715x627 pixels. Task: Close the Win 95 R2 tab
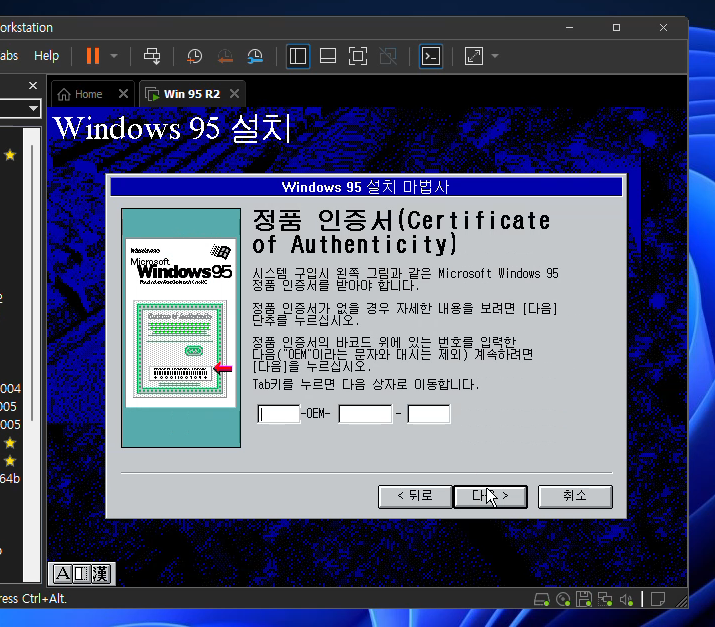tap(234, 93)
